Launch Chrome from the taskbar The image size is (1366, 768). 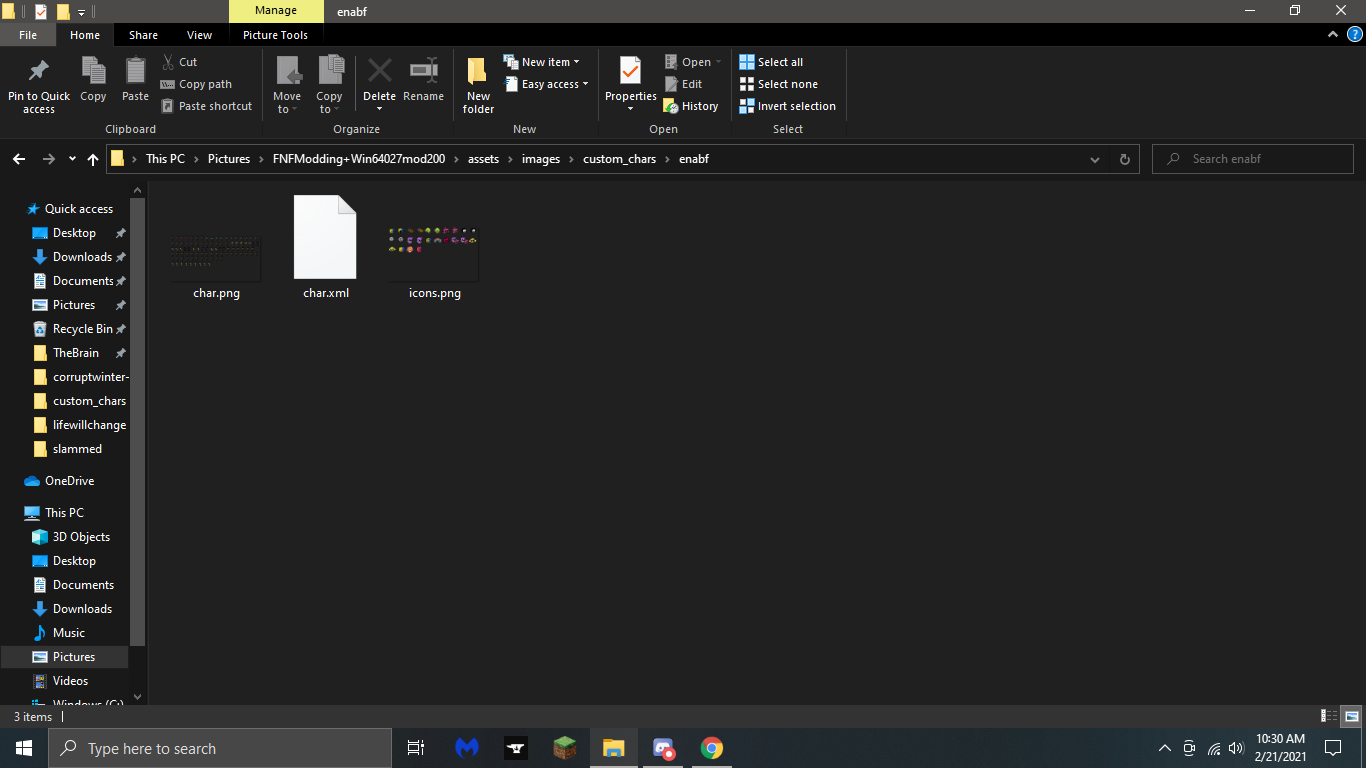[x=711, y=747]
